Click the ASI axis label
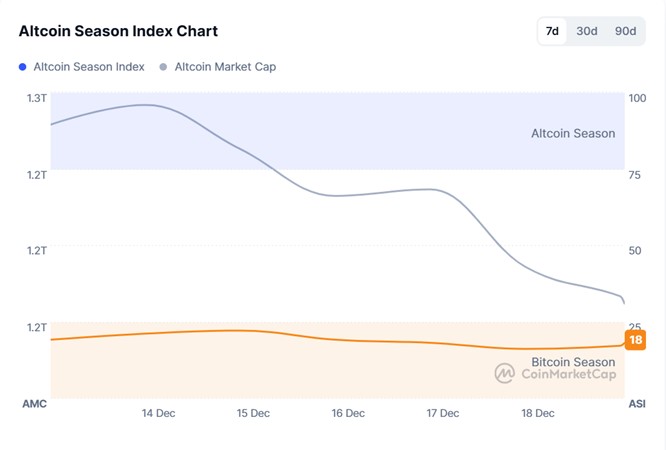This screenshot has width=666, height=450. point(636,403)
